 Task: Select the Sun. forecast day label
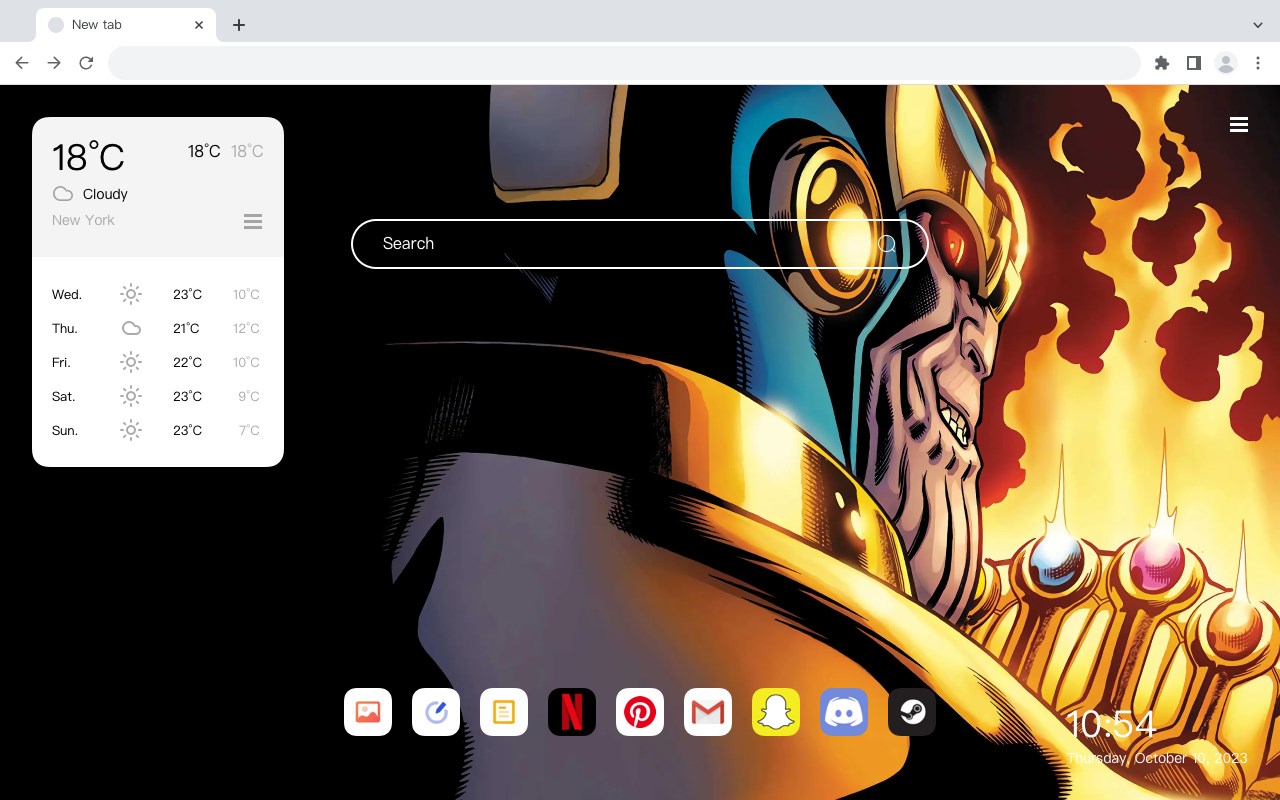(x=65, y=430)
